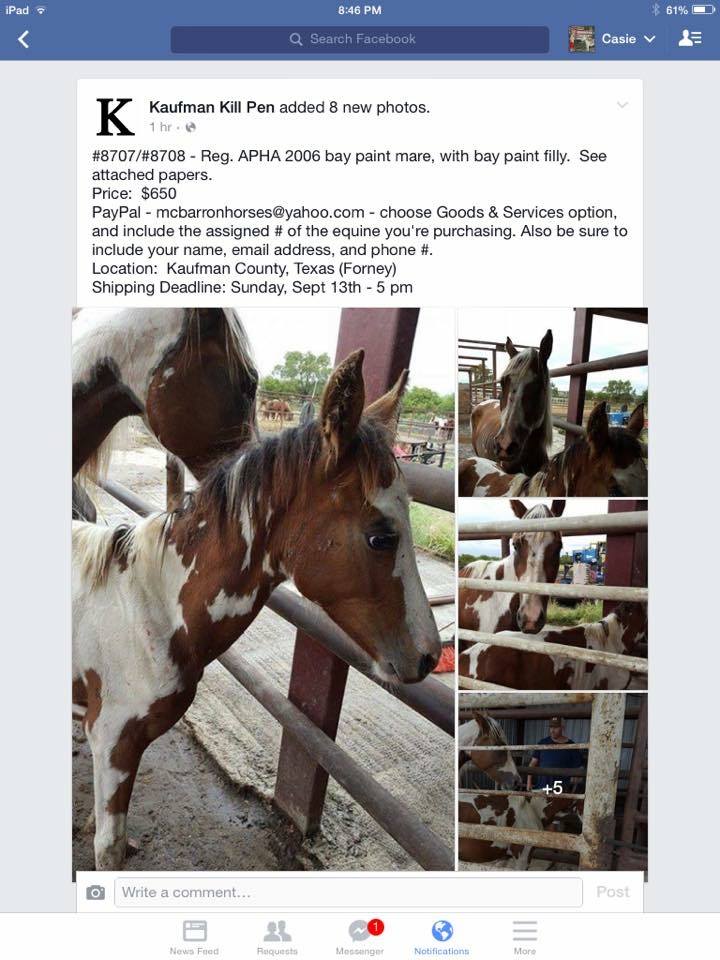Open News Feed tab
Screen dimensions: 720x960
[x=194, y=937]
